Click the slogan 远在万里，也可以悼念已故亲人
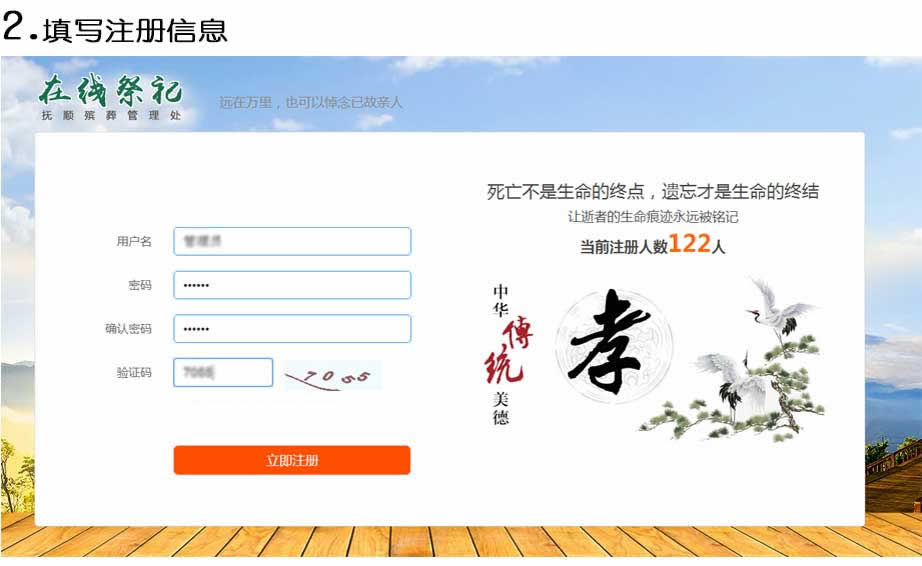Image resolution: width=922 pixels, height=566 pixels. click(x=311, y=102)
